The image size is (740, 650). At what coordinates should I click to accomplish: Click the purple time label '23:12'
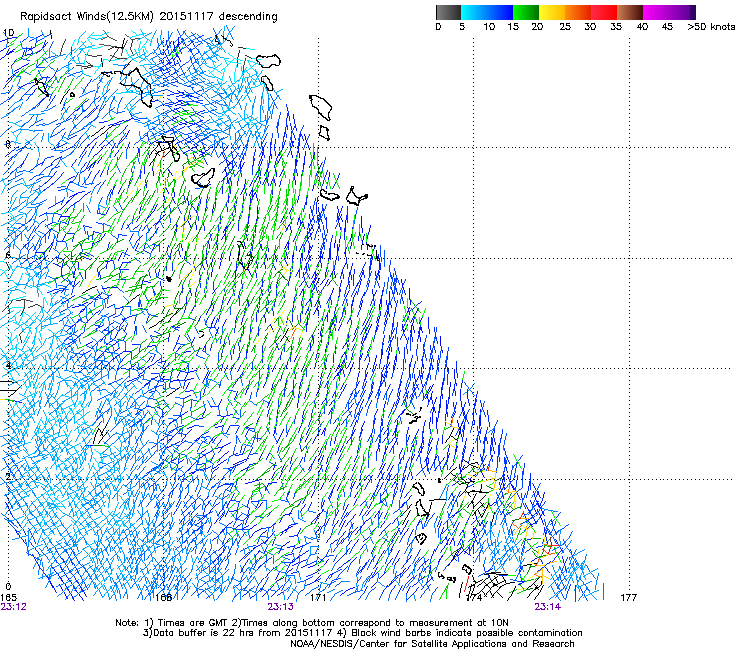[x=14, y=607]
